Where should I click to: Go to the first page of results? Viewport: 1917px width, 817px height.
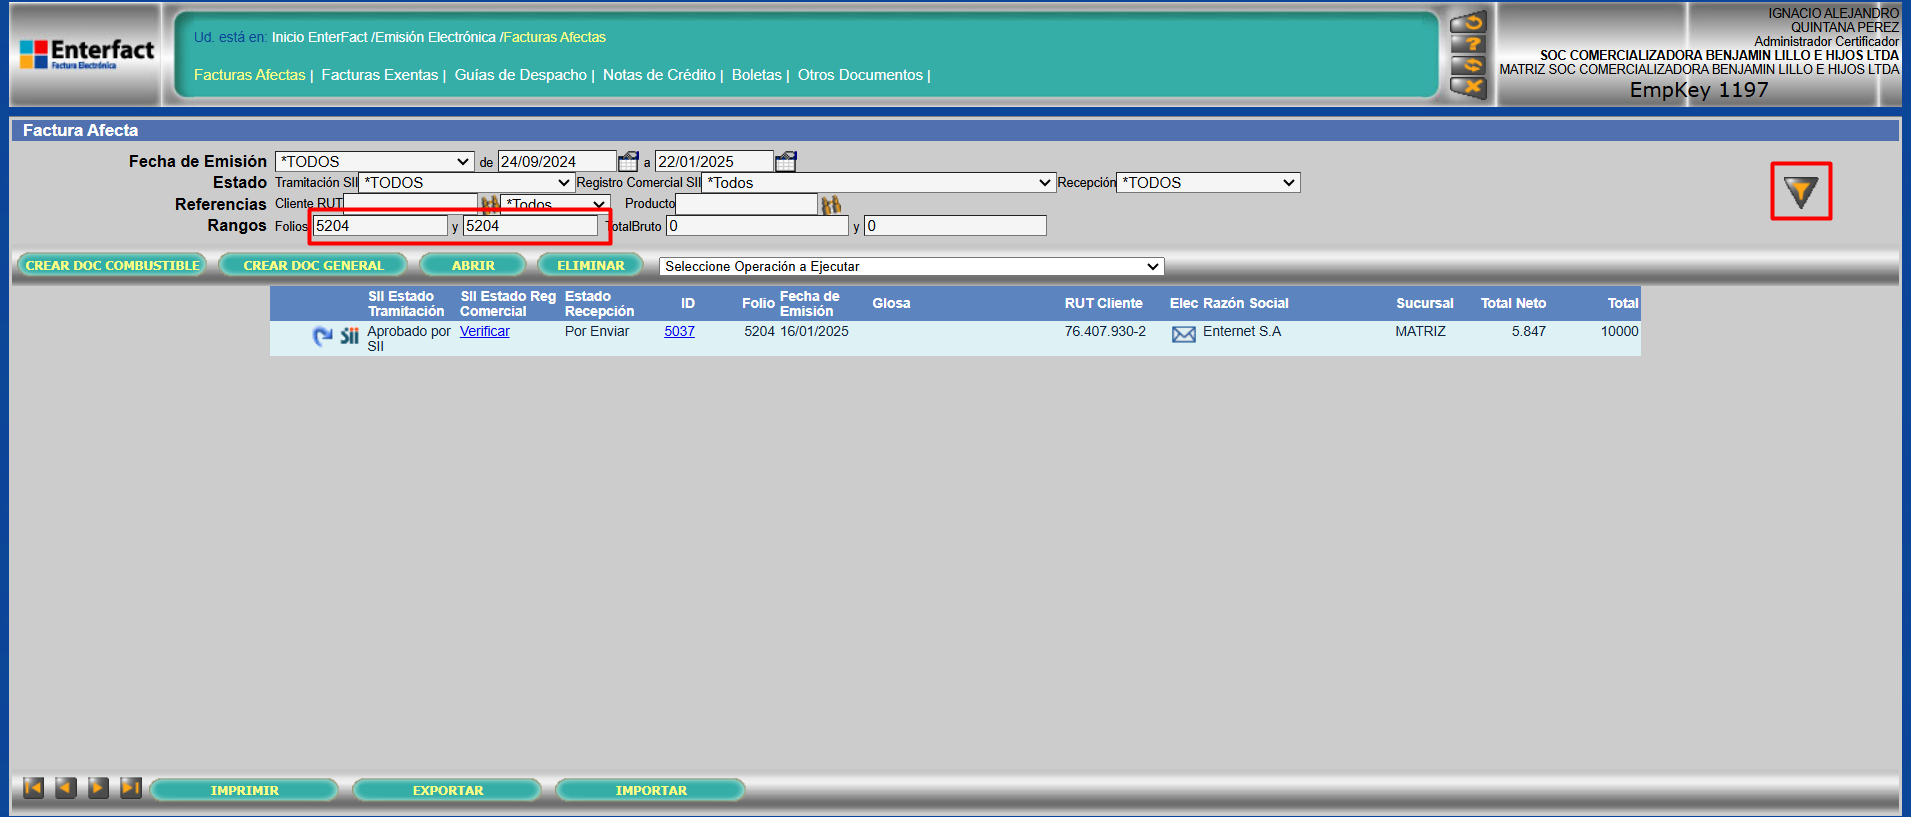(33, 788)
